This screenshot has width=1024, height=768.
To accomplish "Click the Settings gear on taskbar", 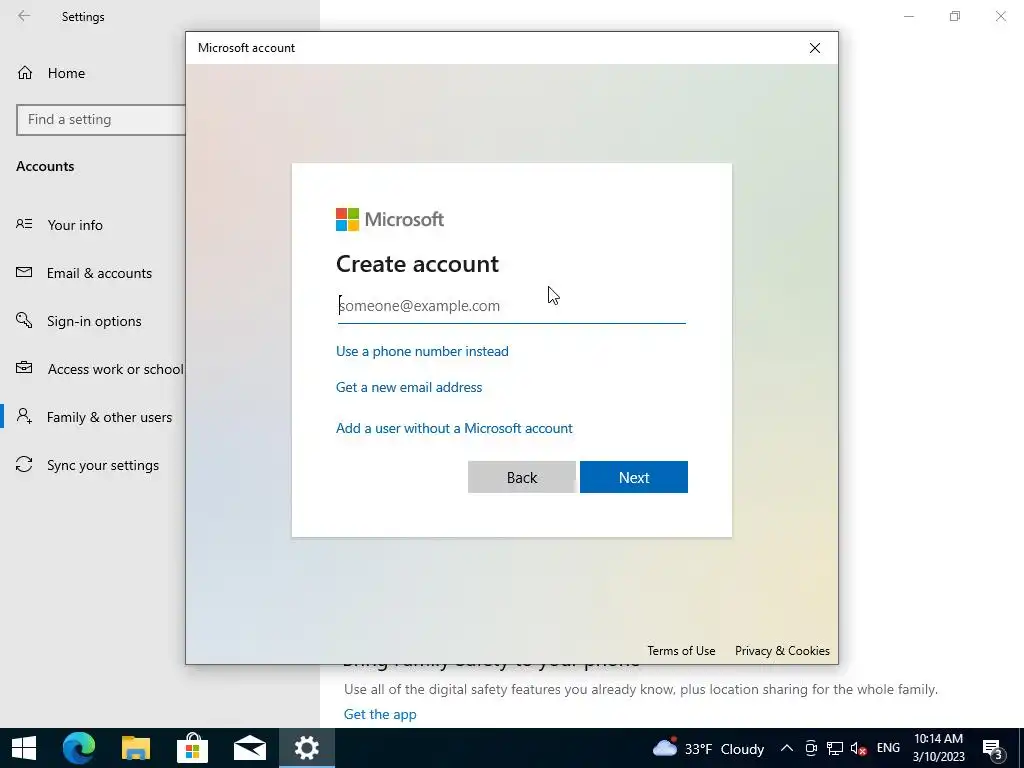I will (306, 748).
